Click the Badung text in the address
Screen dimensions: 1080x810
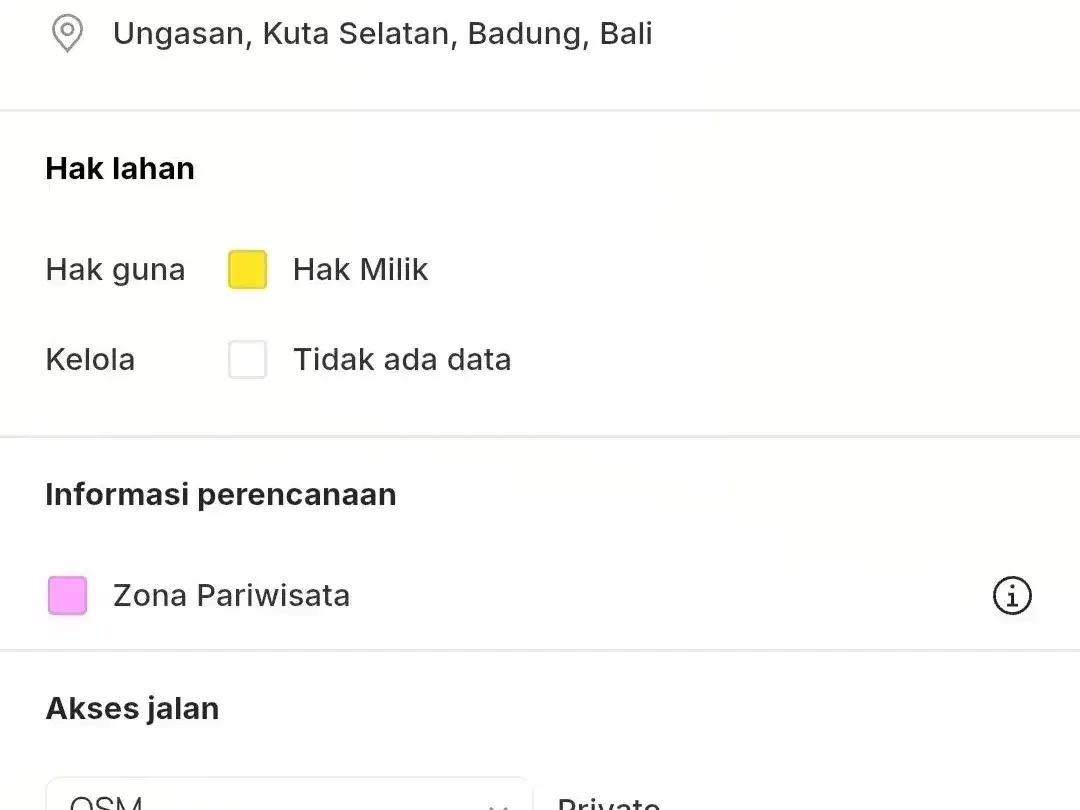528,34
